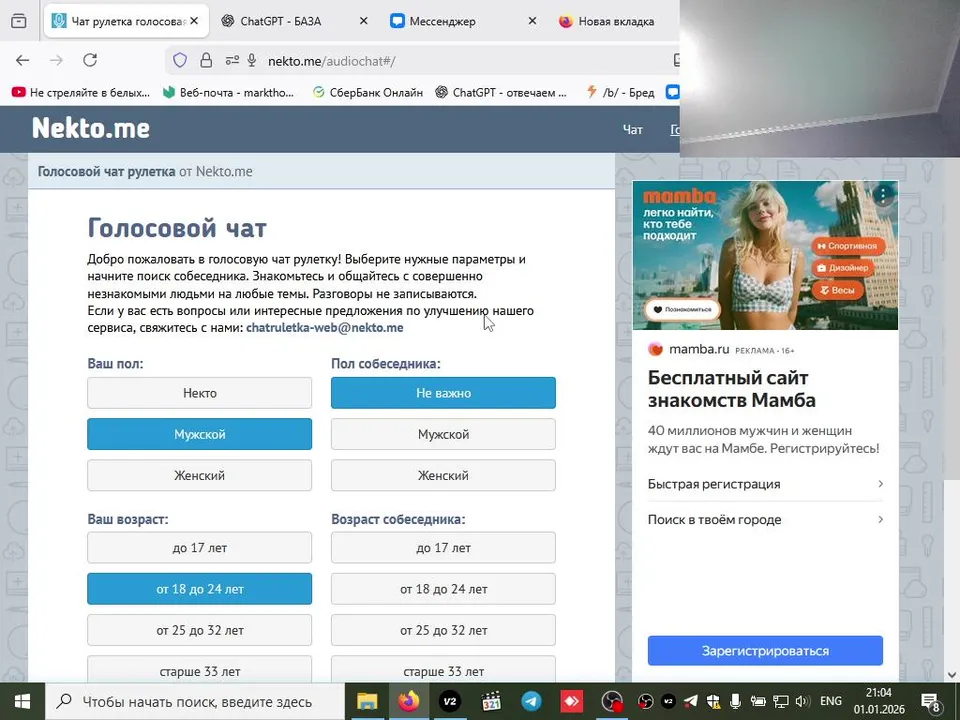
Task: Set your age to от 25 до 32 лет
Action: [200, 630]
